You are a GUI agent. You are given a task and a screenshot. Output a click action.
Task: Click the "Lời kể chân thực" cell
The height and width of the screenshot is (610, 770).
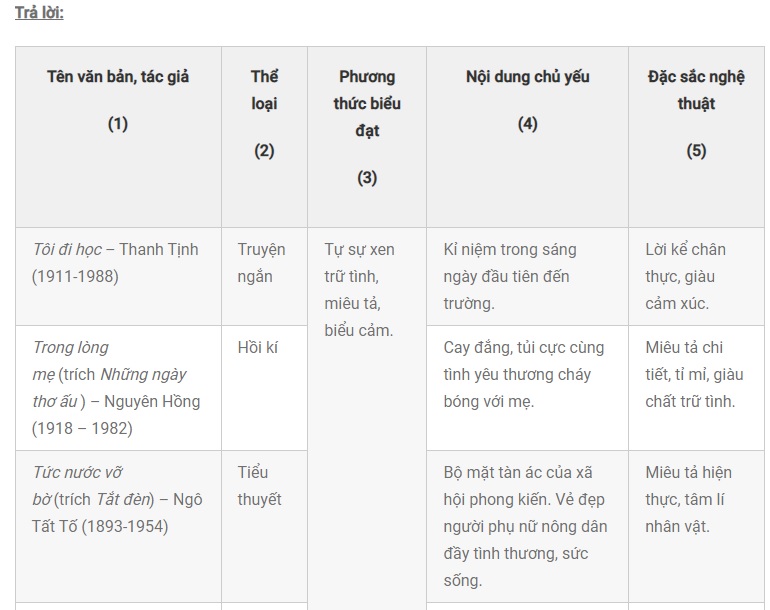[x=686, y=276]
